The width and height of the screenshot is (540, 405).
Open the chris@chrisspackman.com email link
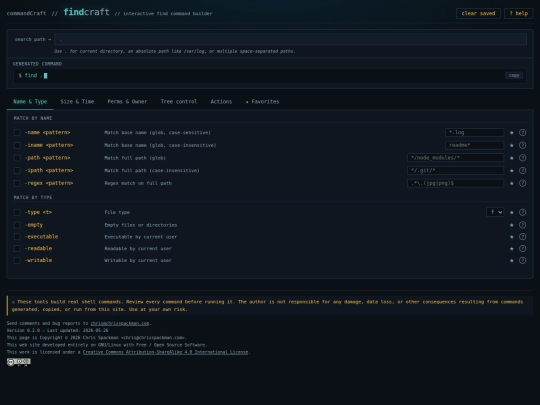(120, 323)
